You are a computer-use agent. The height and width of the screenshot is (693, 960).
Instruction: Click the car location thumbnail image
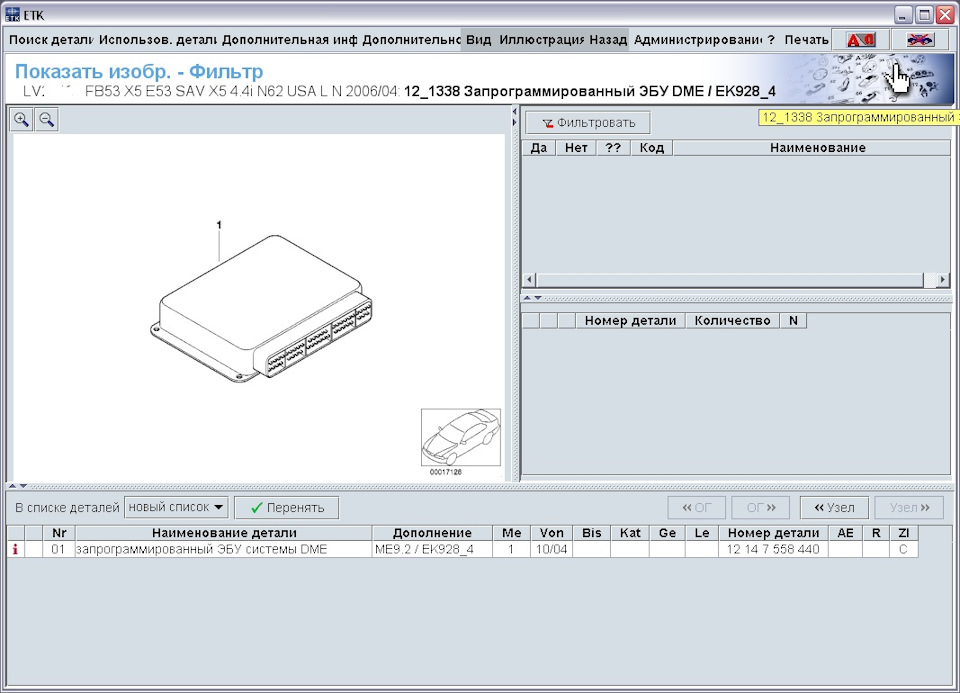pos(460,438)
